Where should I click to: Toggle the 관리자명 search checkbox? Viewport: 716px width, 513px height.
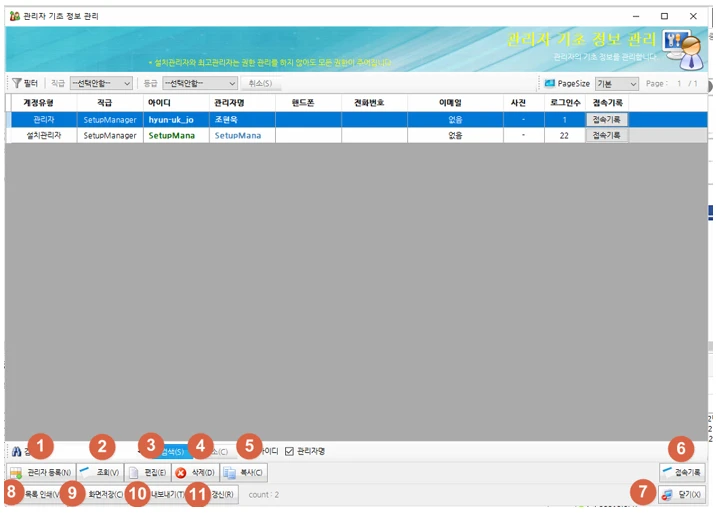(x=289, y=451)
